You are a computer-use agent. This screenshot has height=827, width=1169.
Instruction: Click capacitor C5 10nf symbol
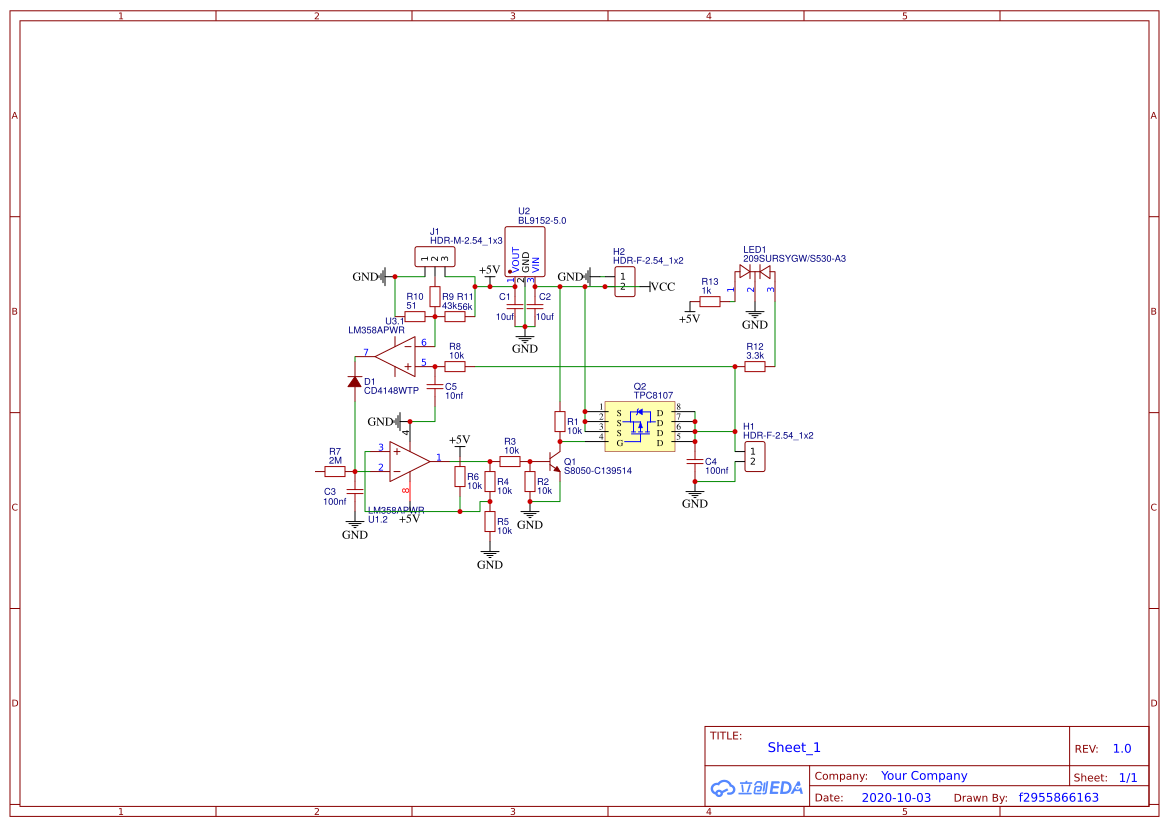click(x=437, y=386)
